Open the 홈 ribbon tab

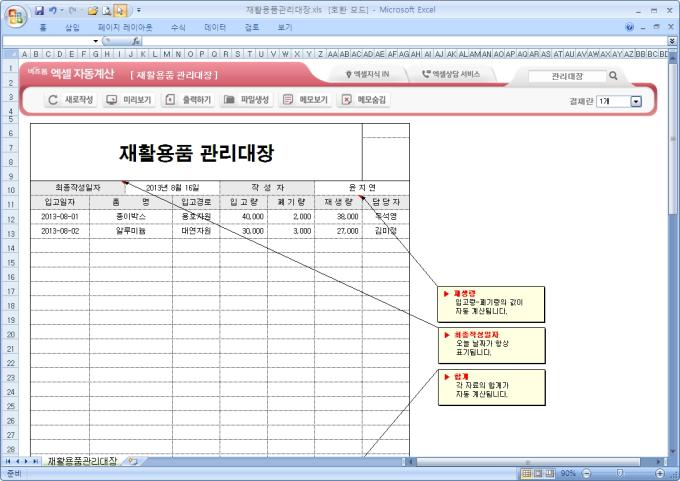43,27
